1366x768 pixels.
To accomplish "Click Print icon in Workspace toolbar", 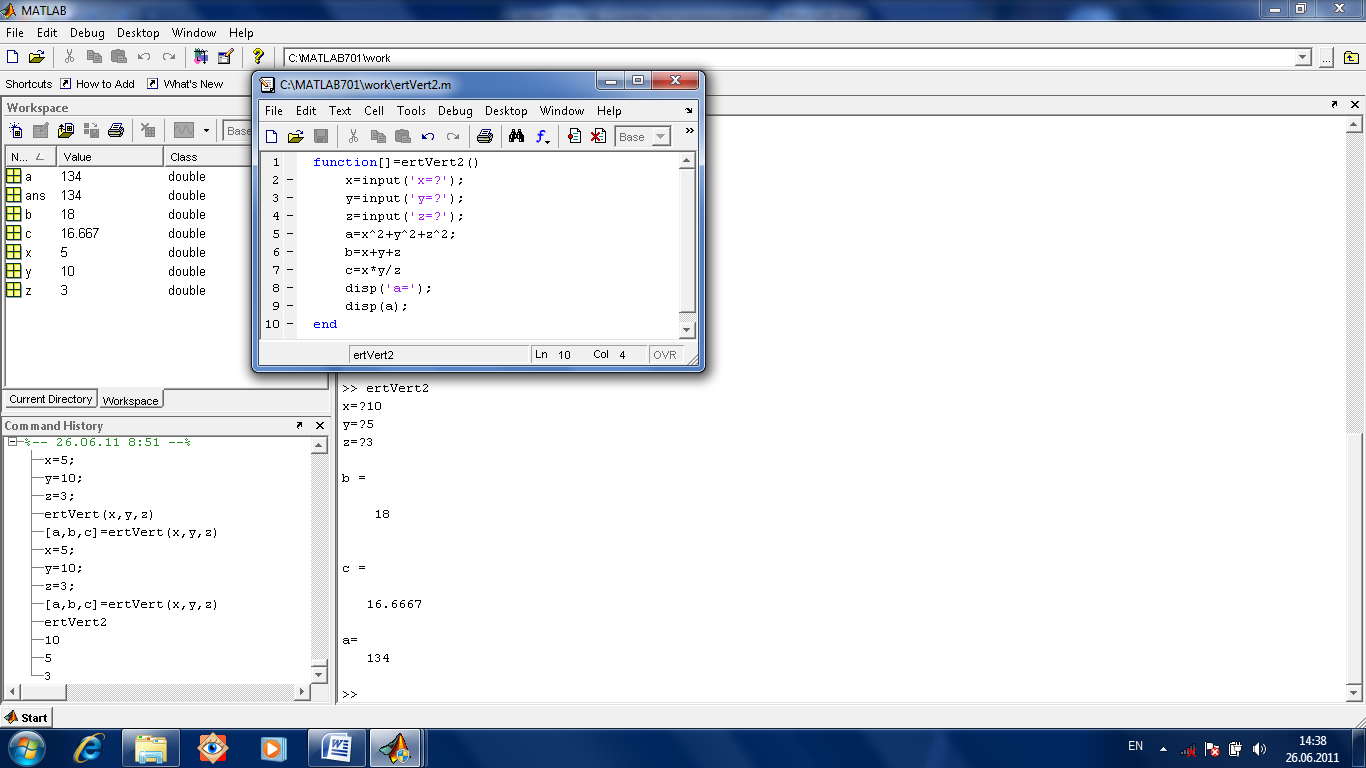I will [116, 130].
